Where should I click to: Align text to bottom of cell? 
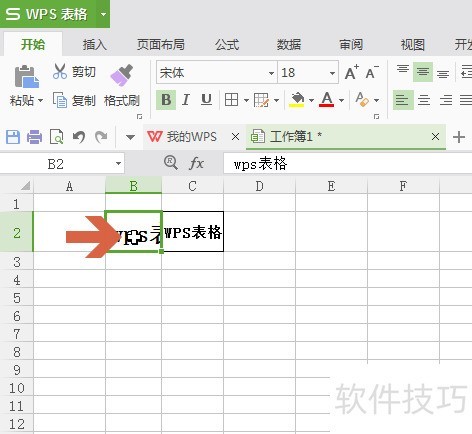tap(443, 73)
